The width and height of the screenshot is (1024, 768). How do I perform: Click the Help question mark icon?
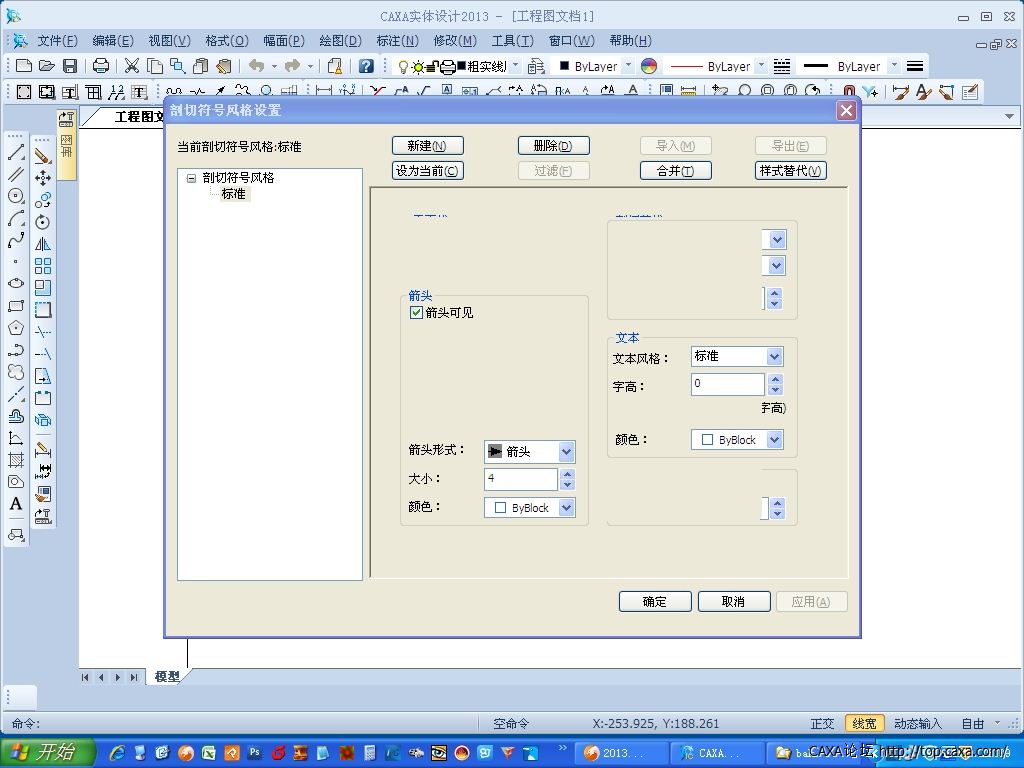(366, 66)
